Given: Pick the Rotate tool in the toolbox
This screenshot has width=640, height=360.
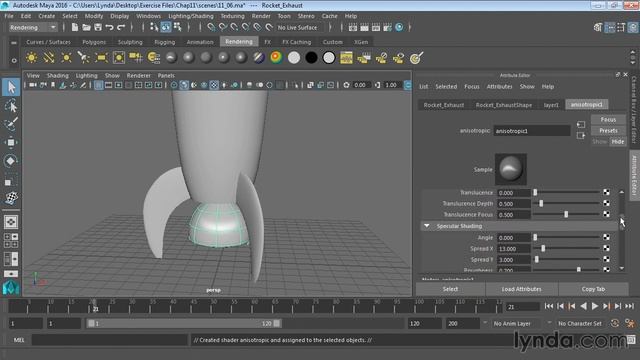Looking at the screenshot, I should 11,161.
